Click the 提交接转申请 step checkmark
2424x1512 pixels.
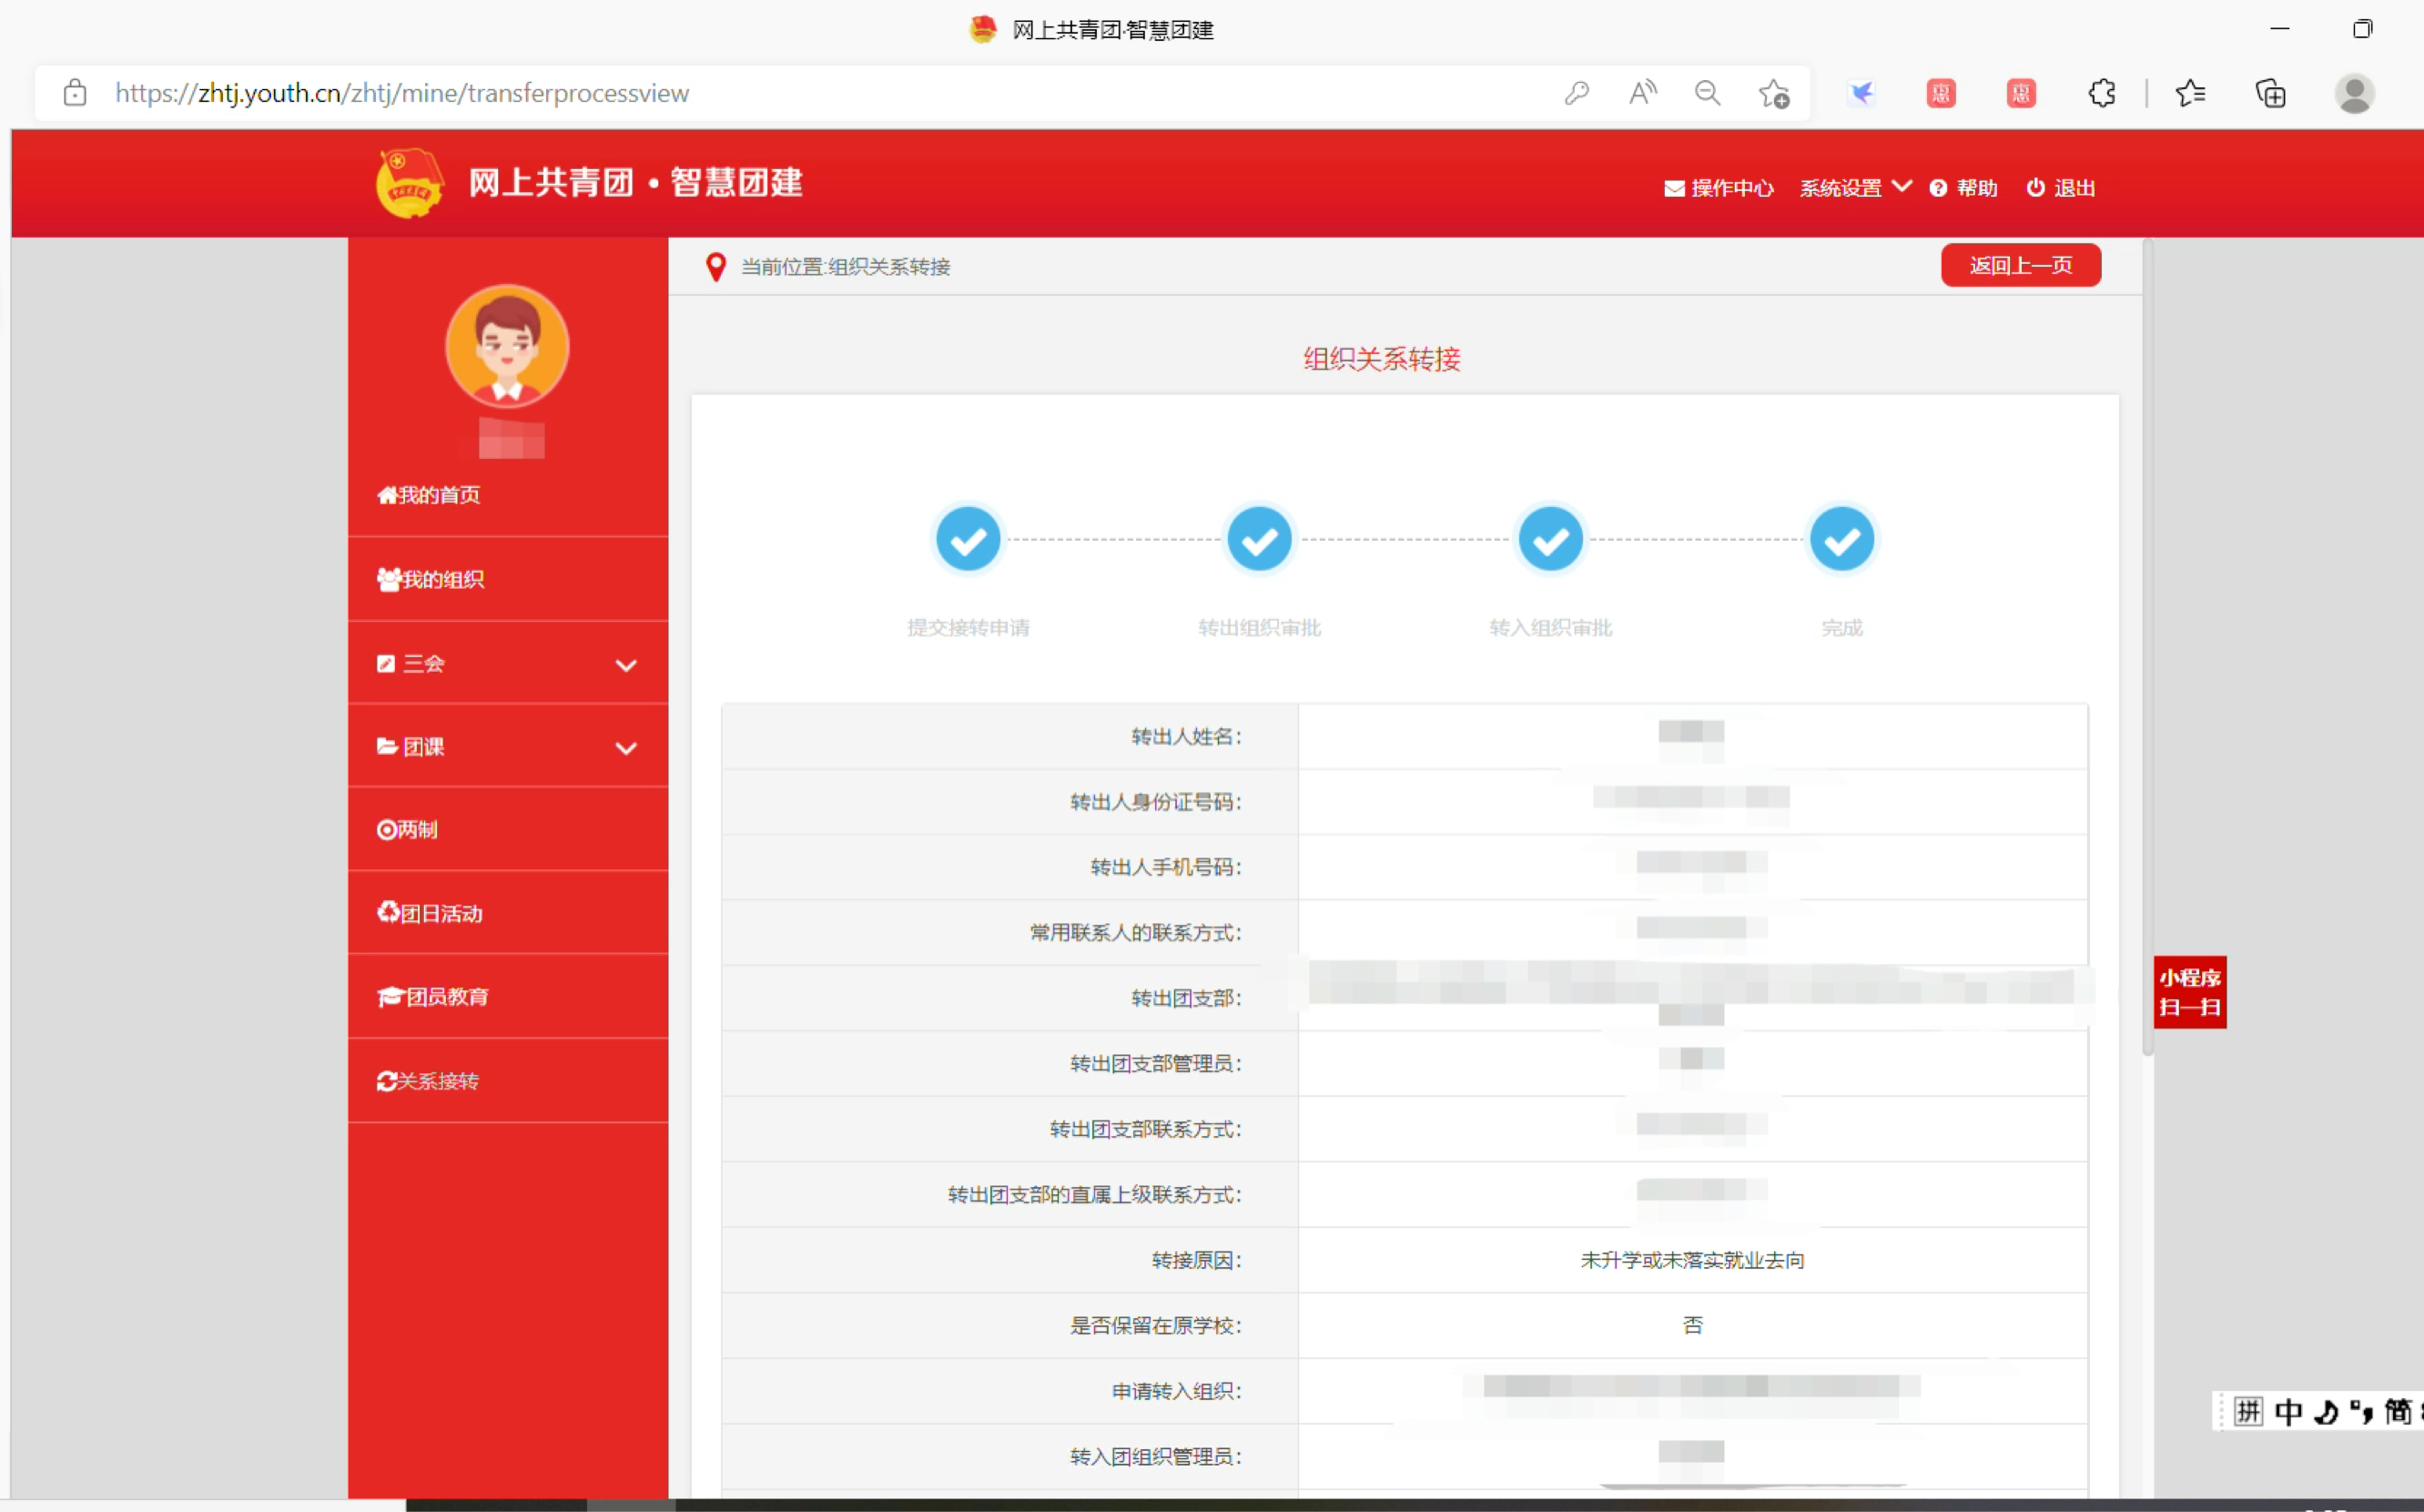click(x=968, y=539)
